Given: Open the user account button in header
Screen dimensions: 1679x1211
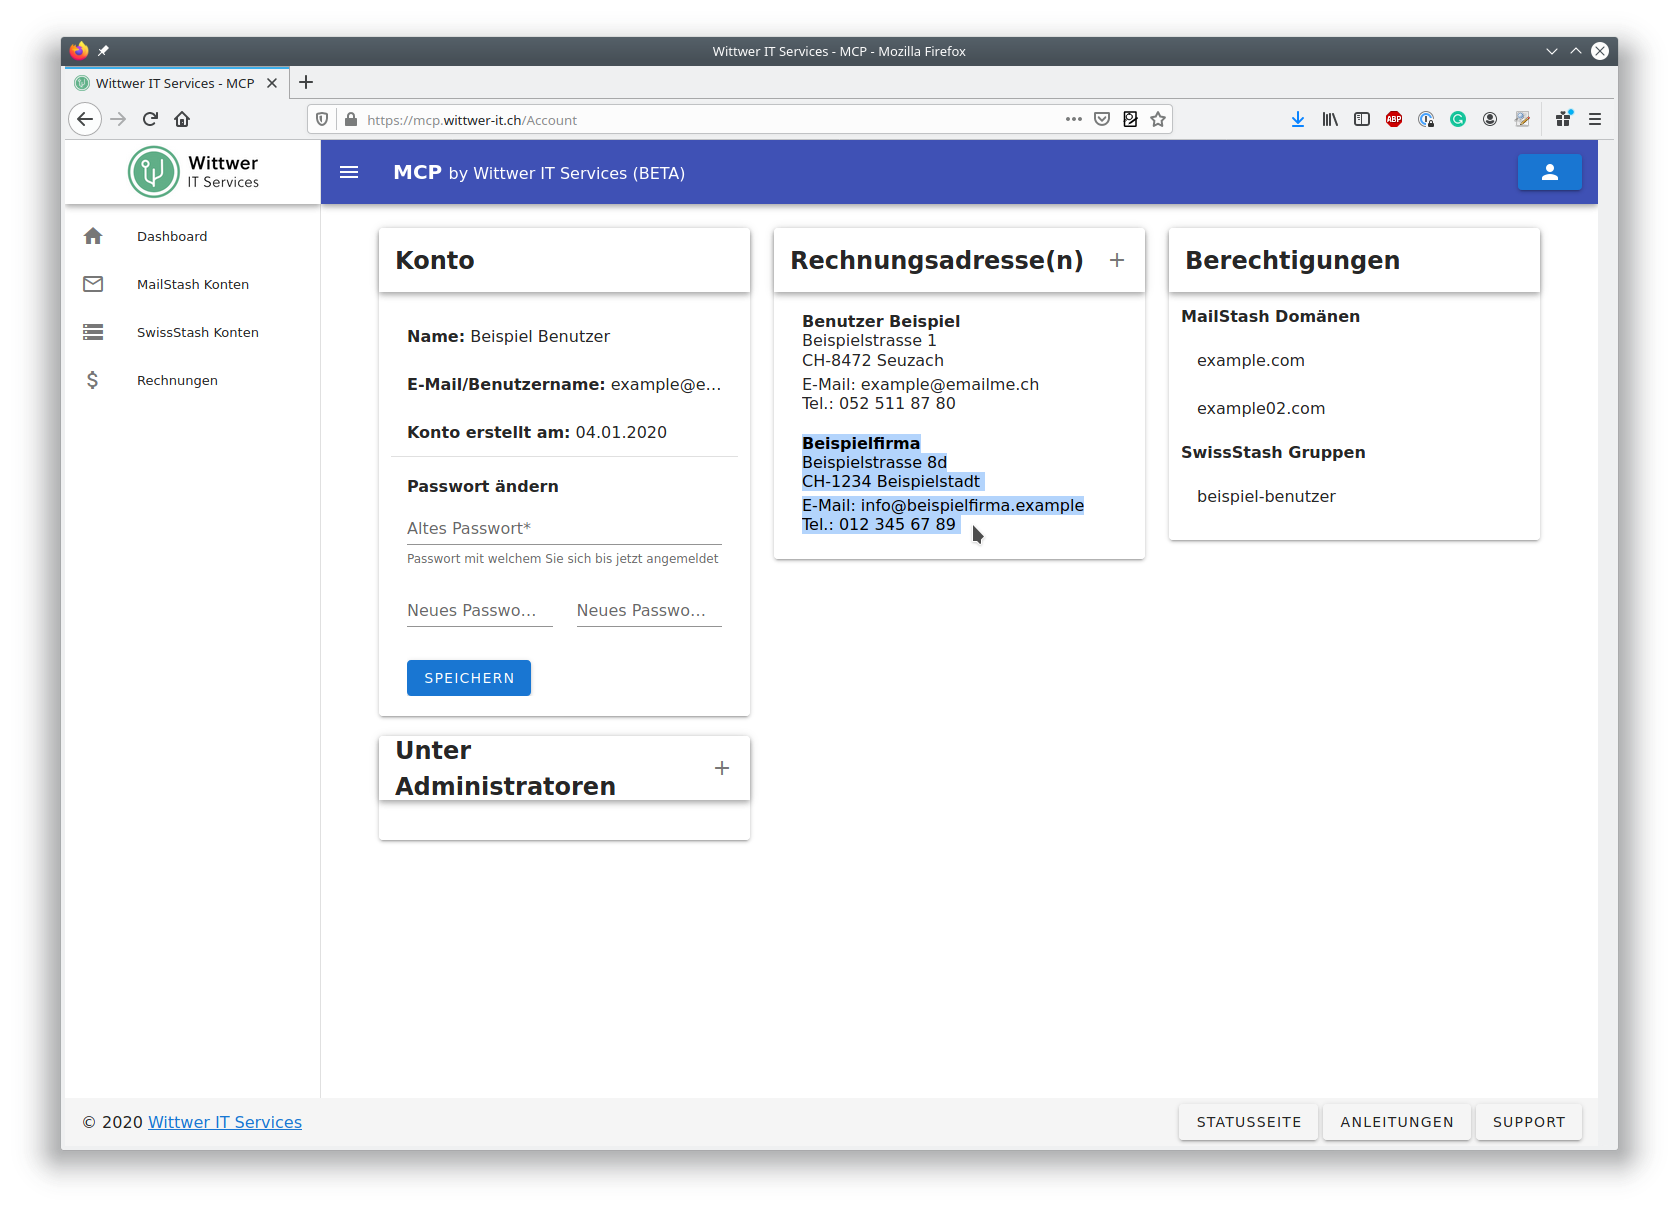Looking at the screenshot, I should pos(1549,172).
